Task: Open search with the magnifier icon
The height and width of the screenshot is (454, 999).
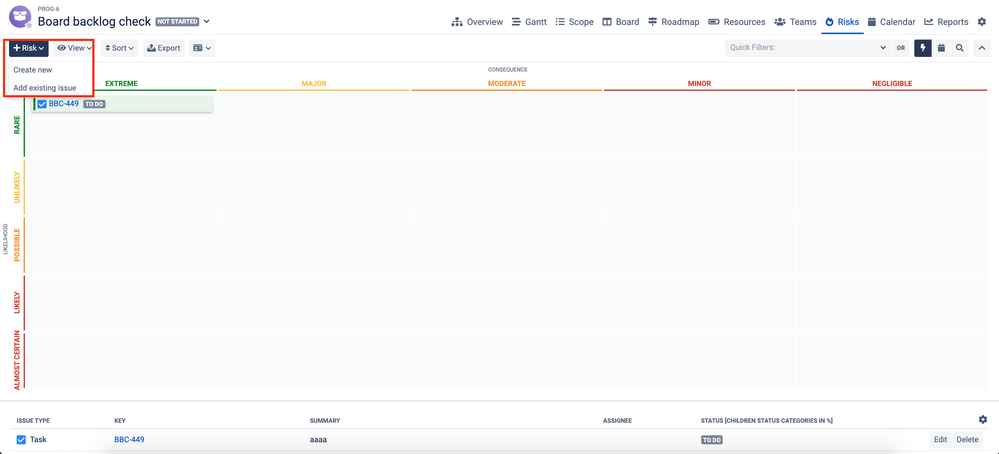Action: pos(959,48)
